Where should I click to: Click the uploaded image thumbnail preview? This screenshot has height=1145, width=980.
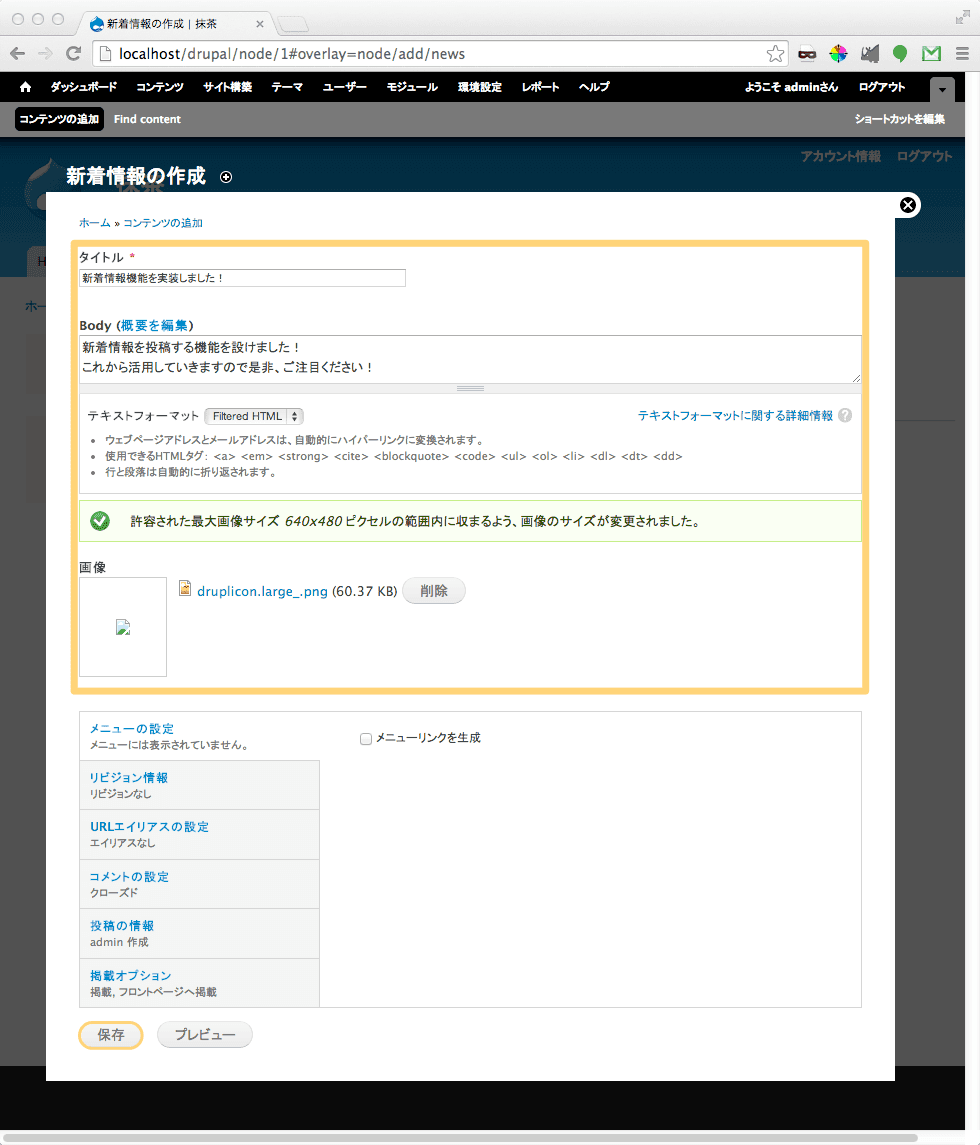tap(123, 627)
